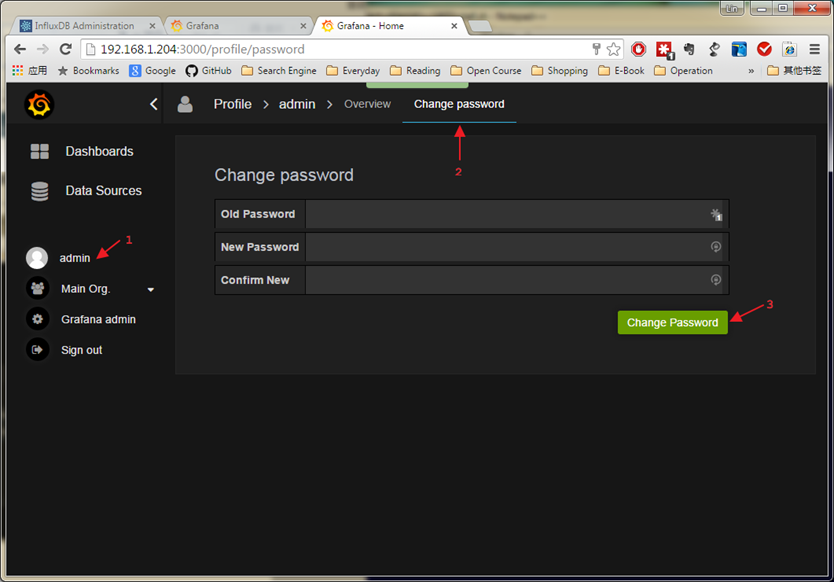Click the Sign out icon

tap(37, 350)
